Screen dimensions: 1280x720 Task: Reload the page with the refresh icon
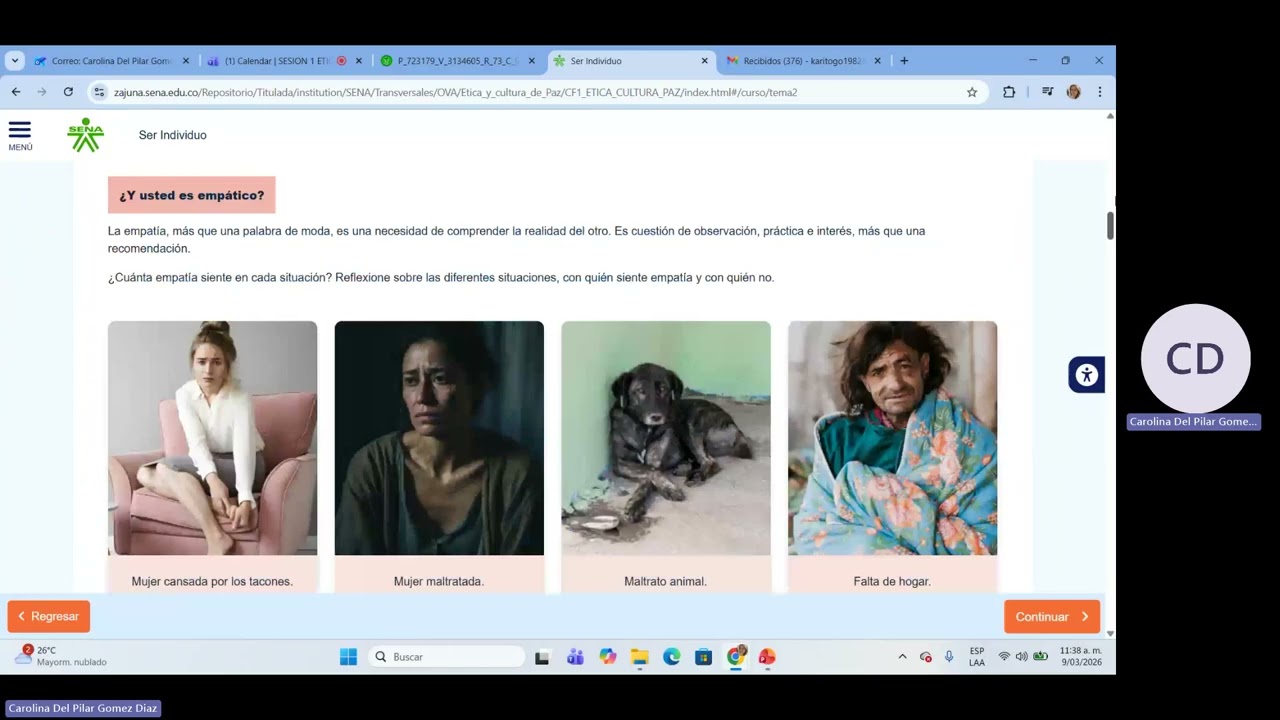[68, 92]
